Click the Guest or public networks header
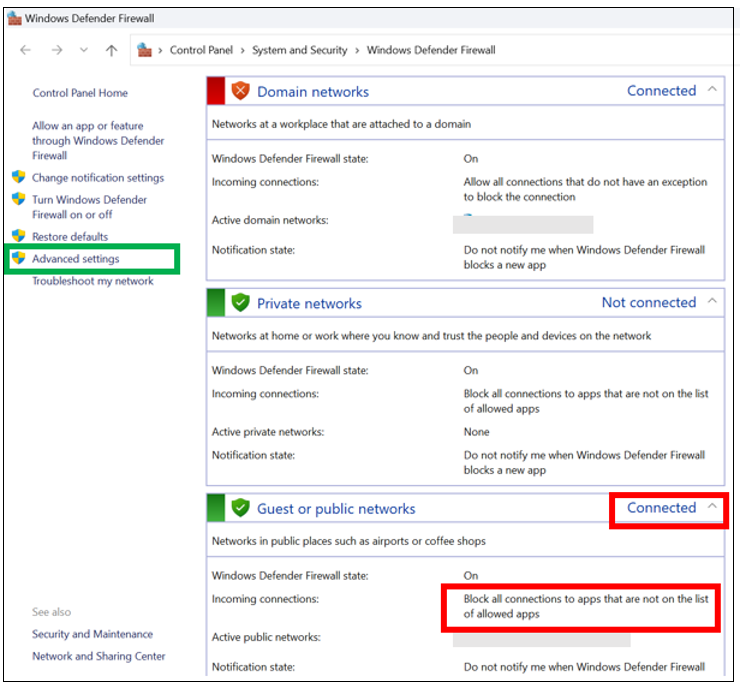This screenshot has width=747, height=686. coord(336,509)
